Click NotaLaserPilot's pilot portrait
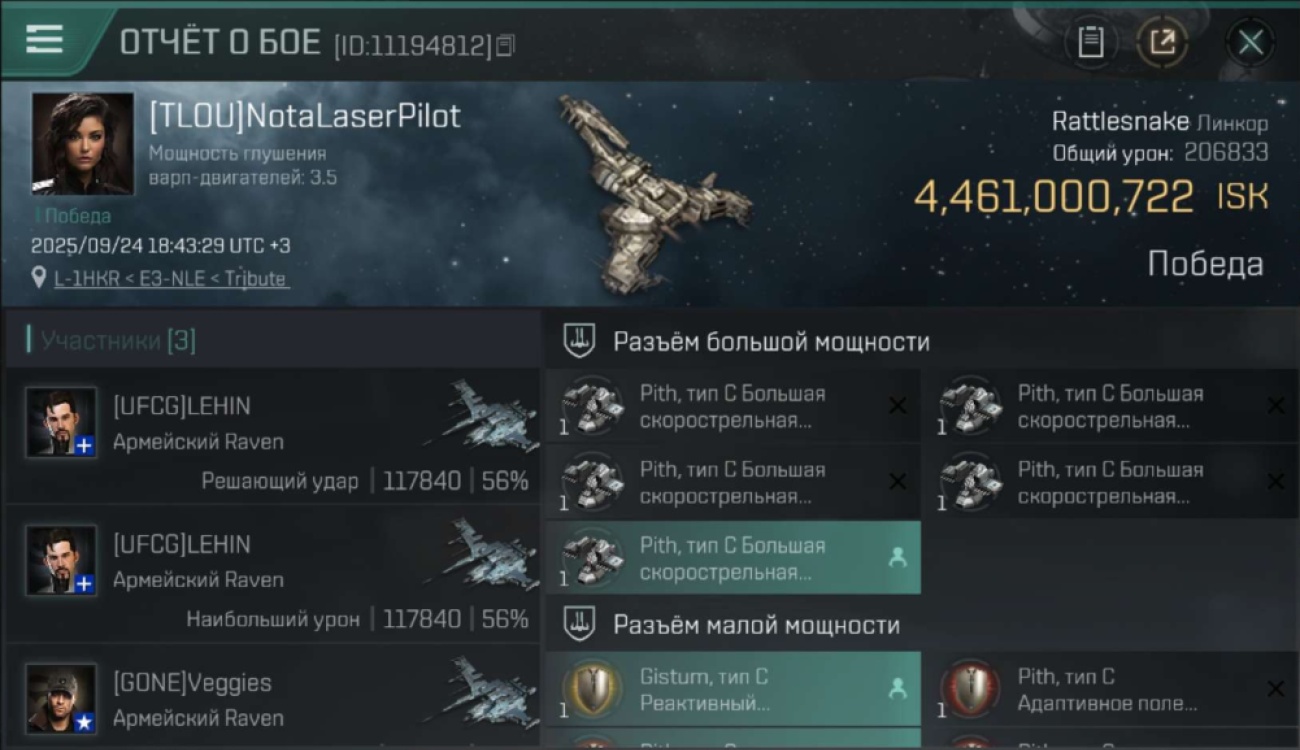Viewport: 1300px width, 750px height. click(82, 144)
